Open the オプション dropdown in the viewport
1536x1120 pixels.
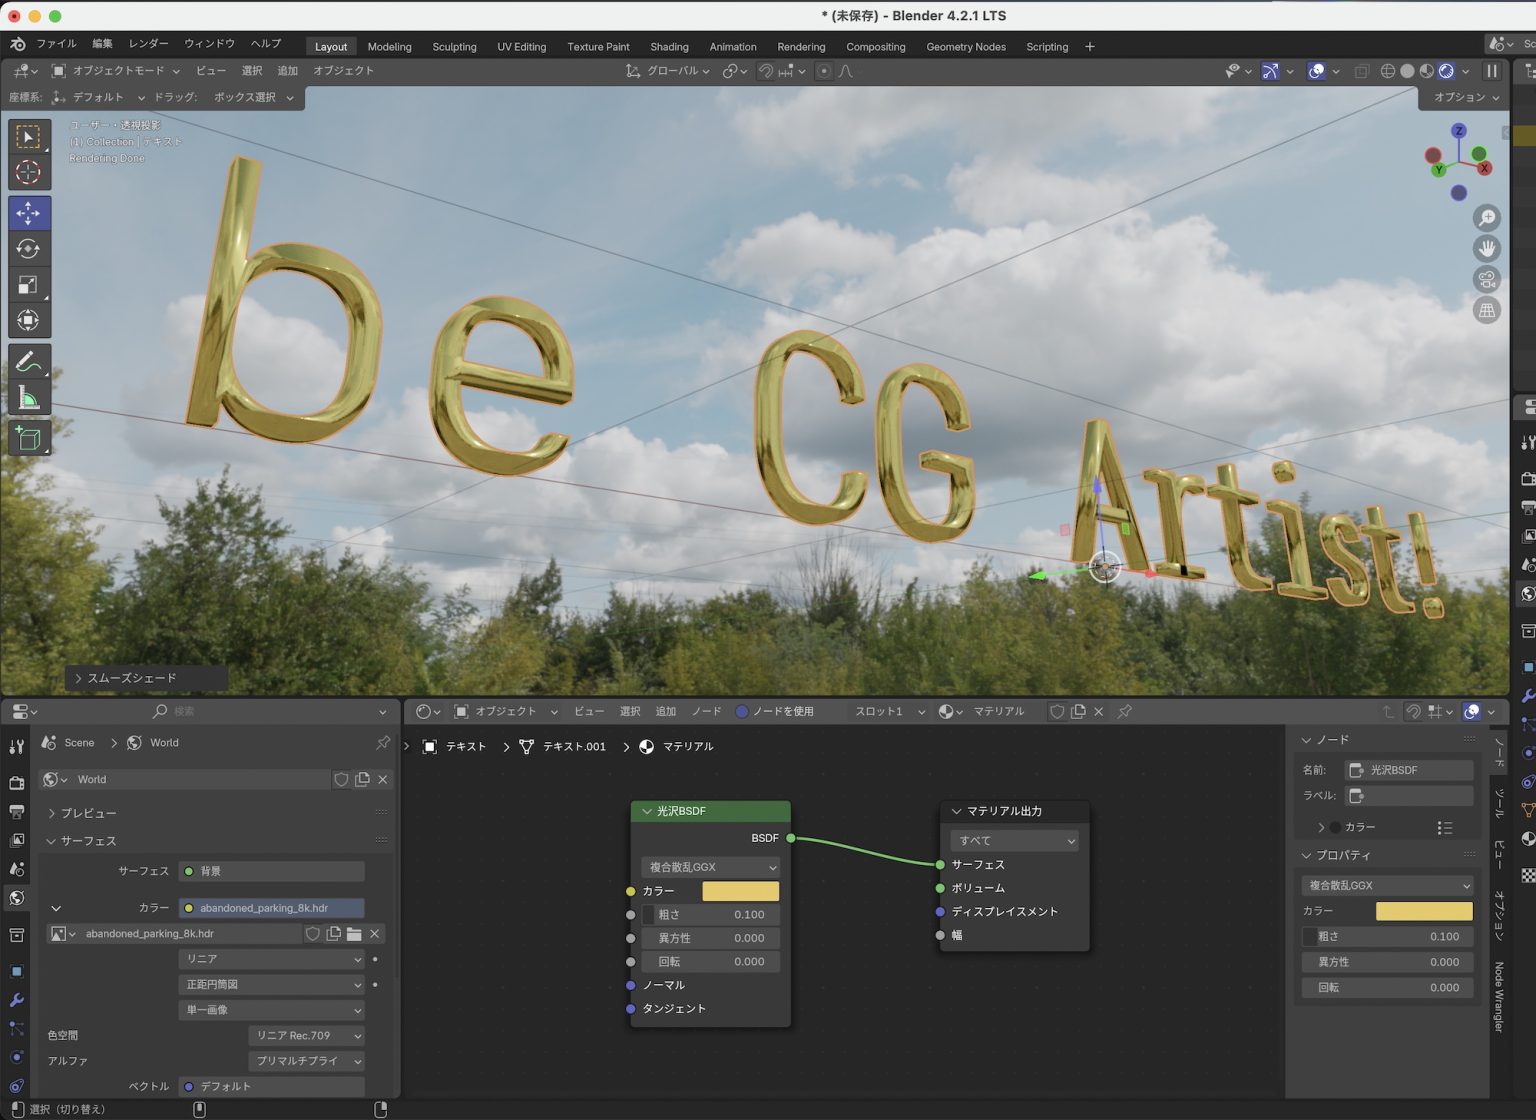[1461, 97]
